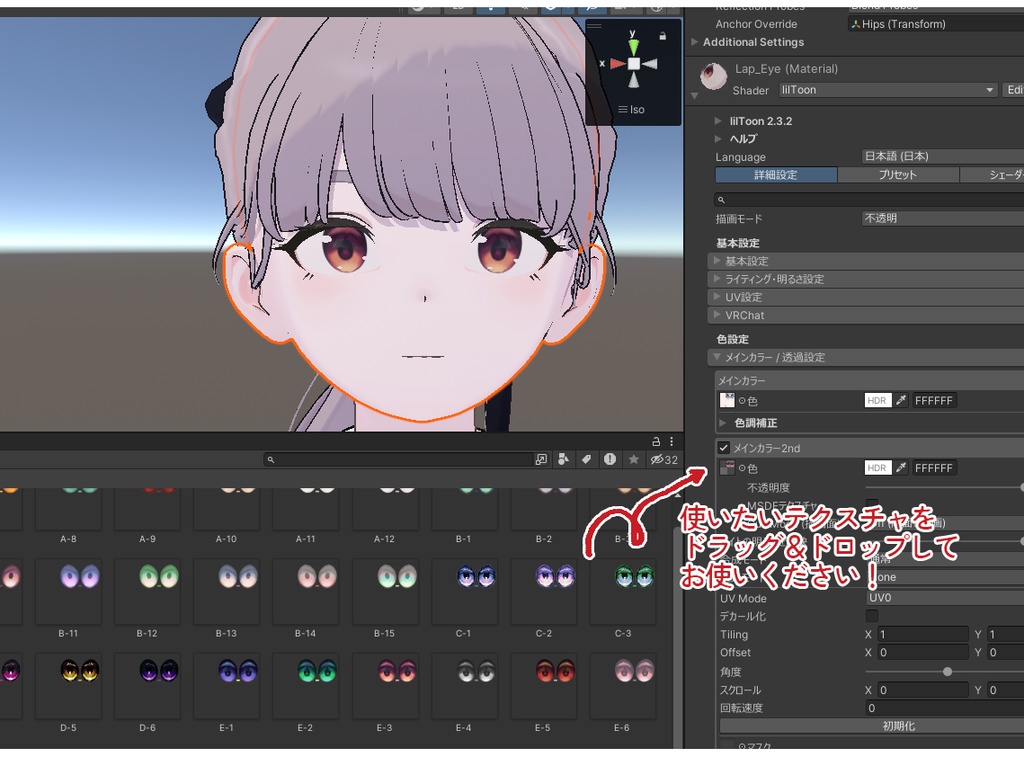Open the Project window three-dot menu

[671, 442]
